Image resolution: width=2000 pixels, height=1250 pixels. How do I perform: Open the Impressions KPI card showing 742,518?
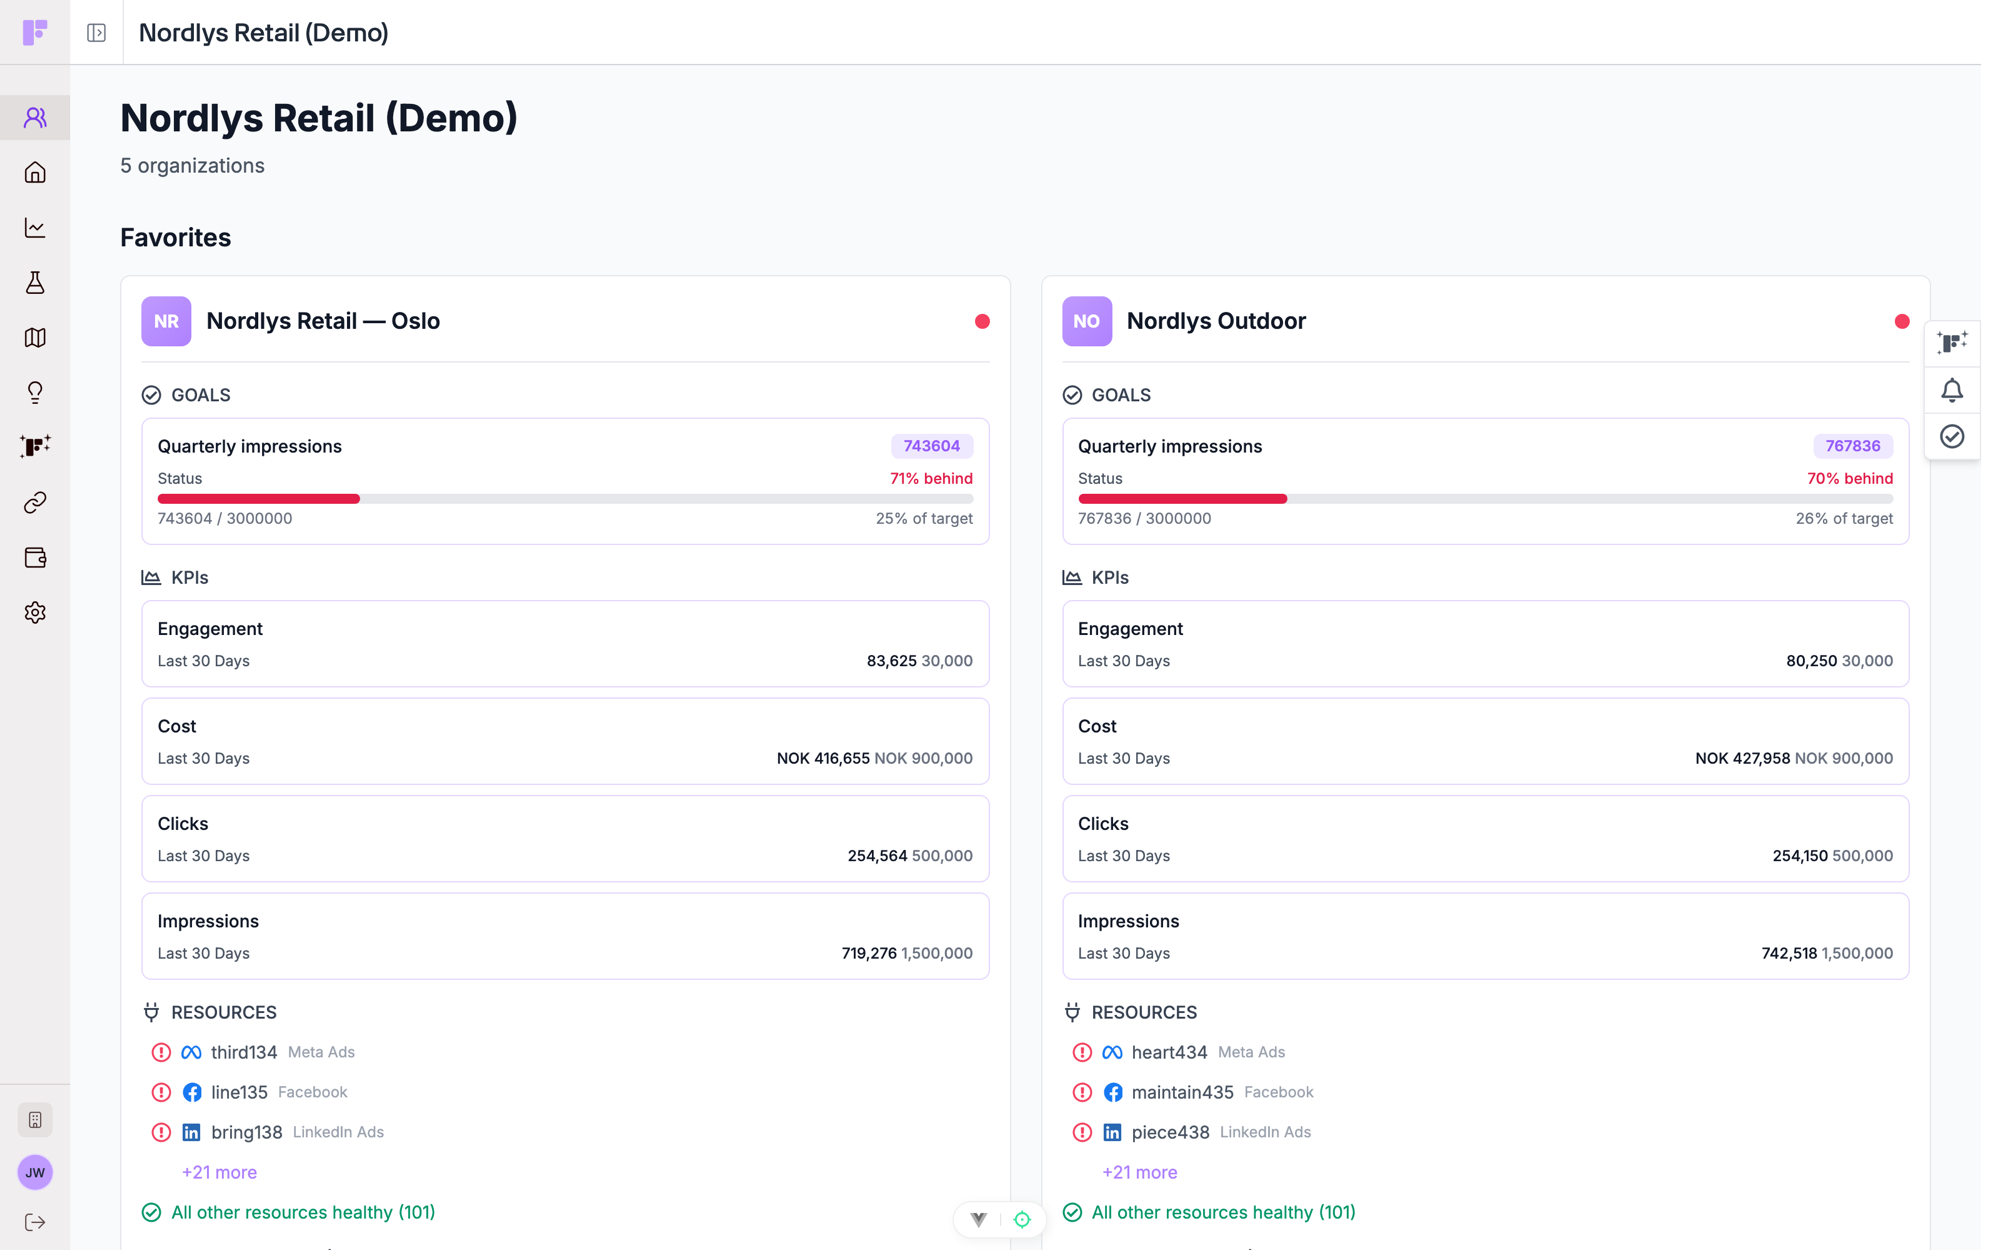pyautogui.click(x=1485, y=936)
